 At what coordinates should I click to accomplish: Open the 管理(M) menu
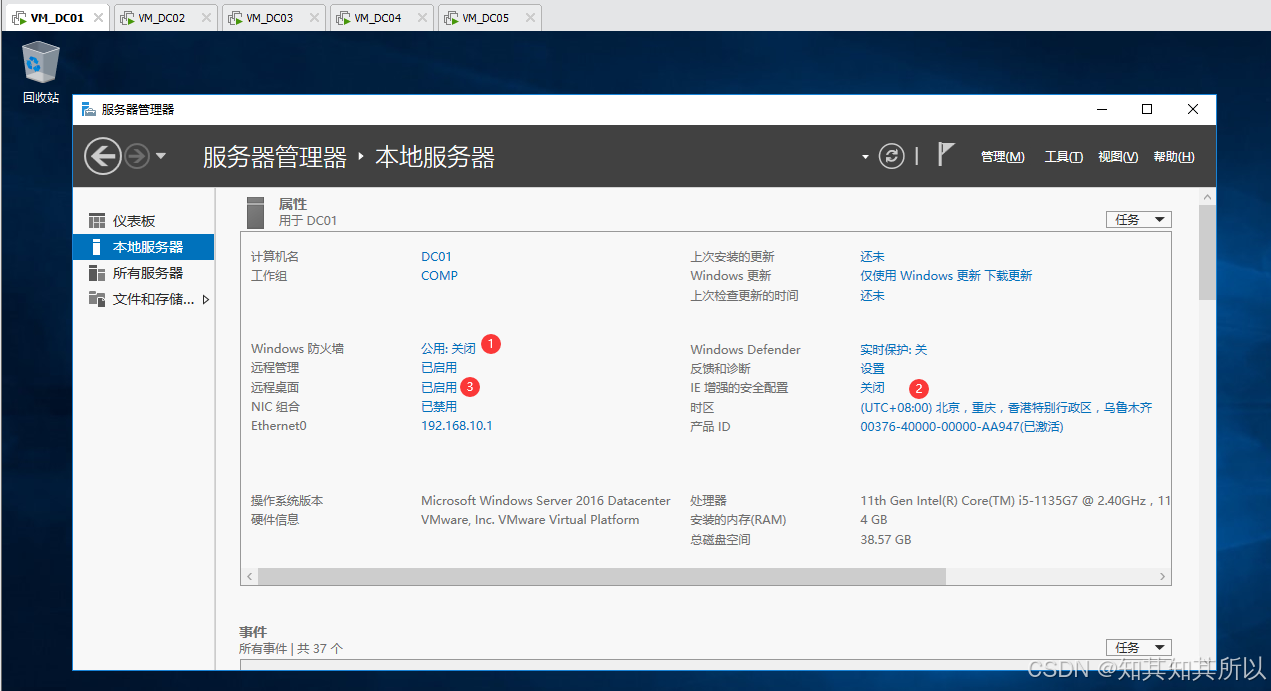tap(1002, 157)
